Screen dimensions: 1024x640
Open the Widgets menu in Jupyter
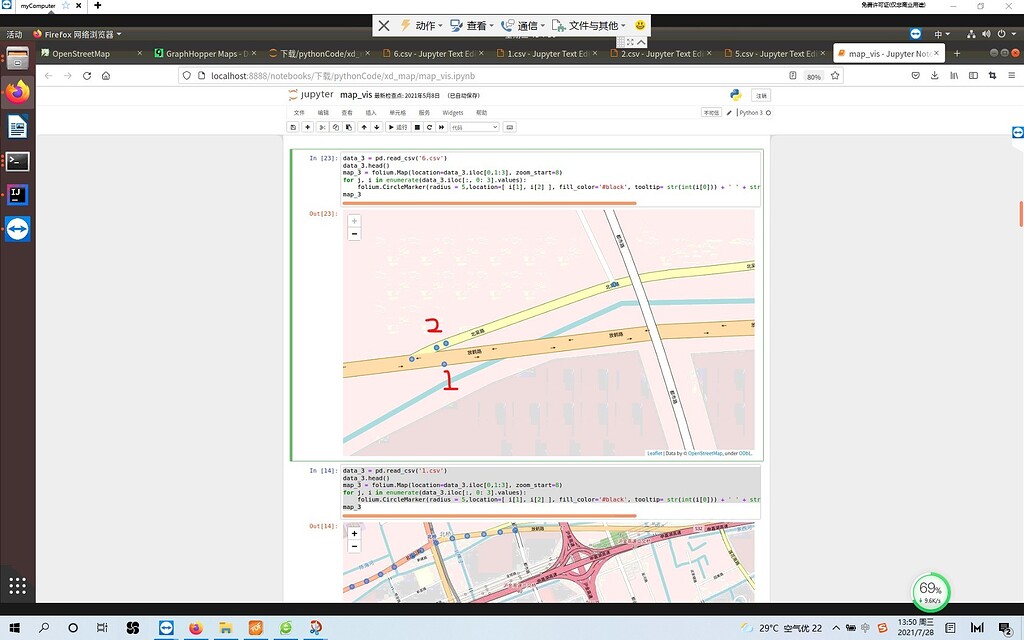coord(453,113)
